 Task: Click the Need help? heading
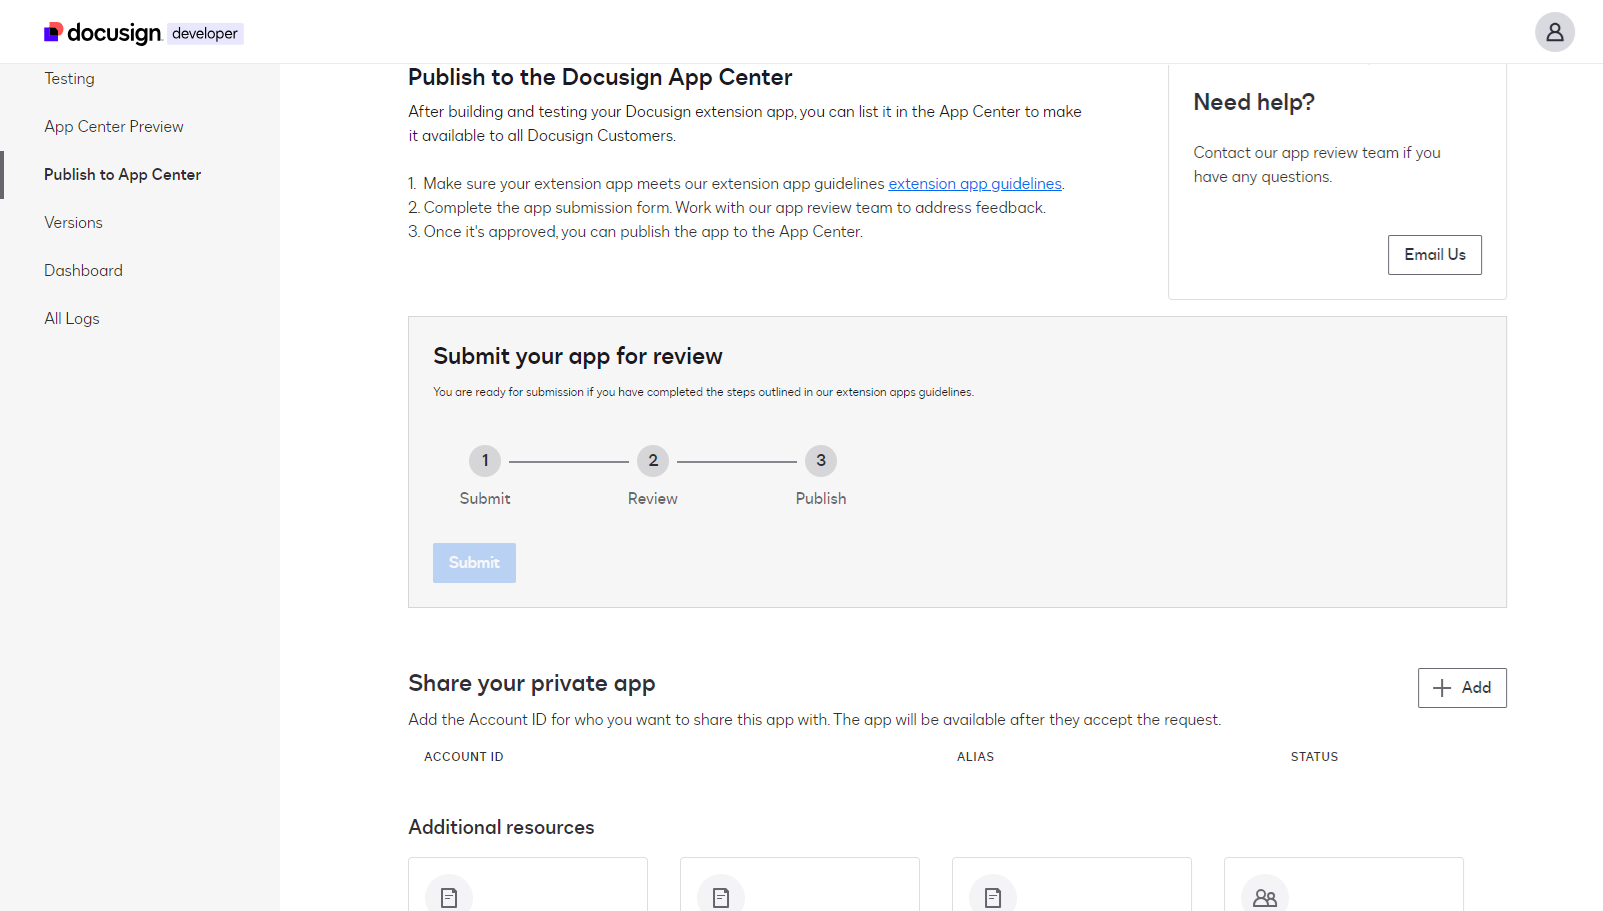1254,102
